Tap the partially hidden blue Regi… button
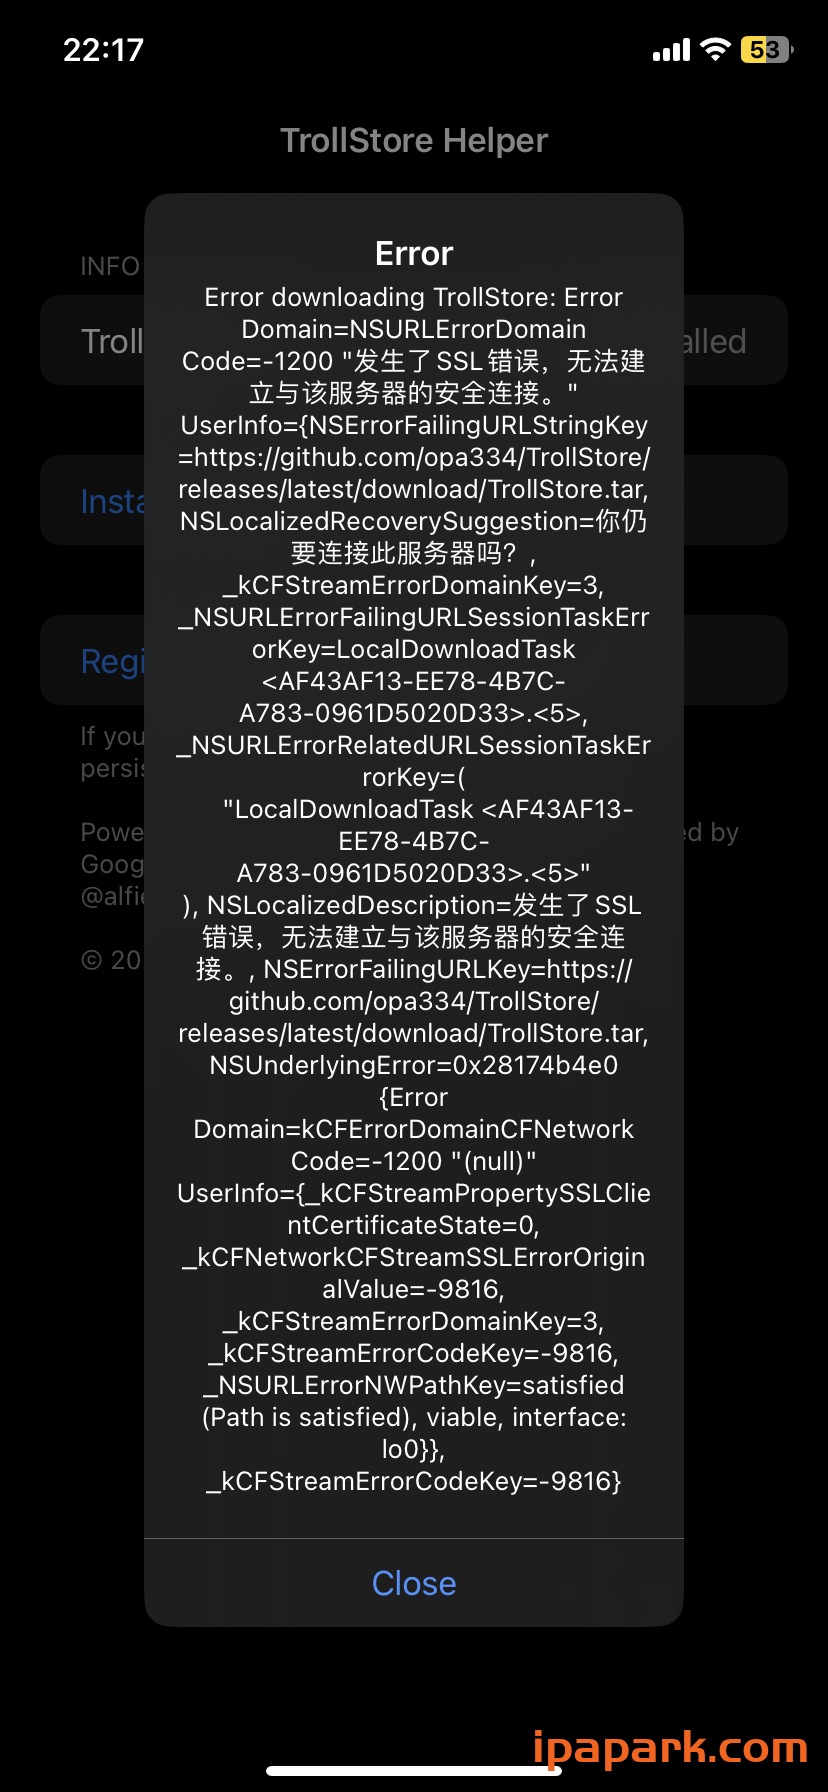The image size is (828, 1792). 112,661
